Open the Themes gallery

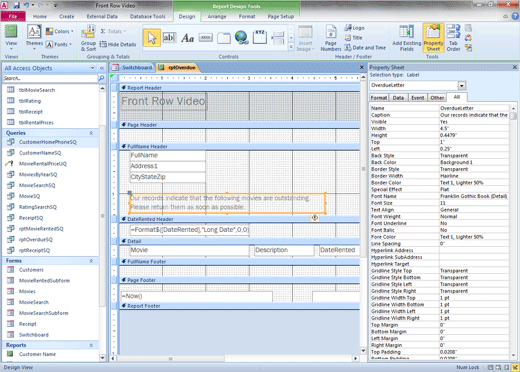[34, 37]
